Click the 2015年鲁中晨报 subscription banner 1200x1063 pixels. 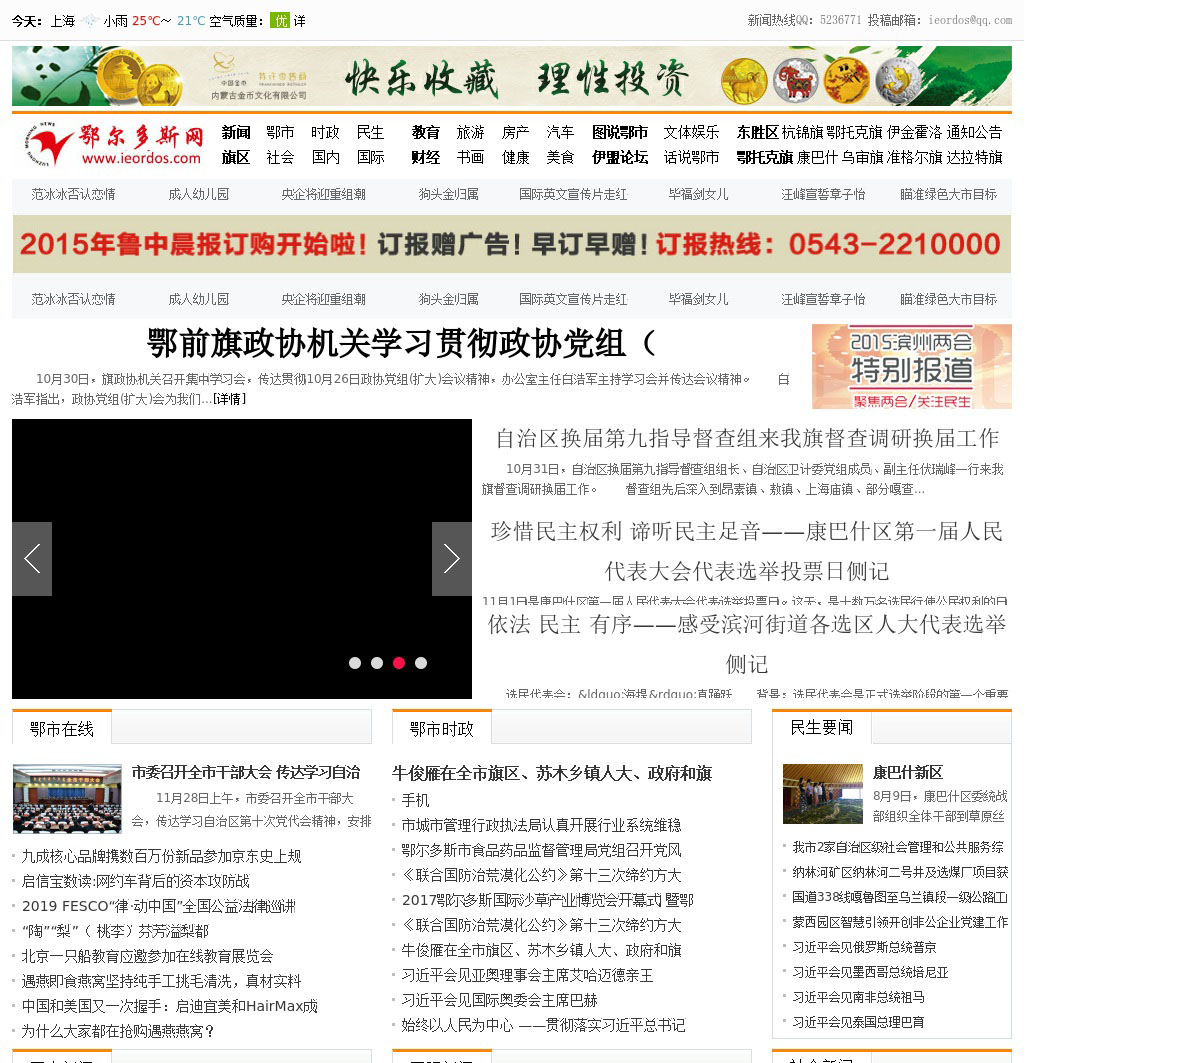[512, 244]
